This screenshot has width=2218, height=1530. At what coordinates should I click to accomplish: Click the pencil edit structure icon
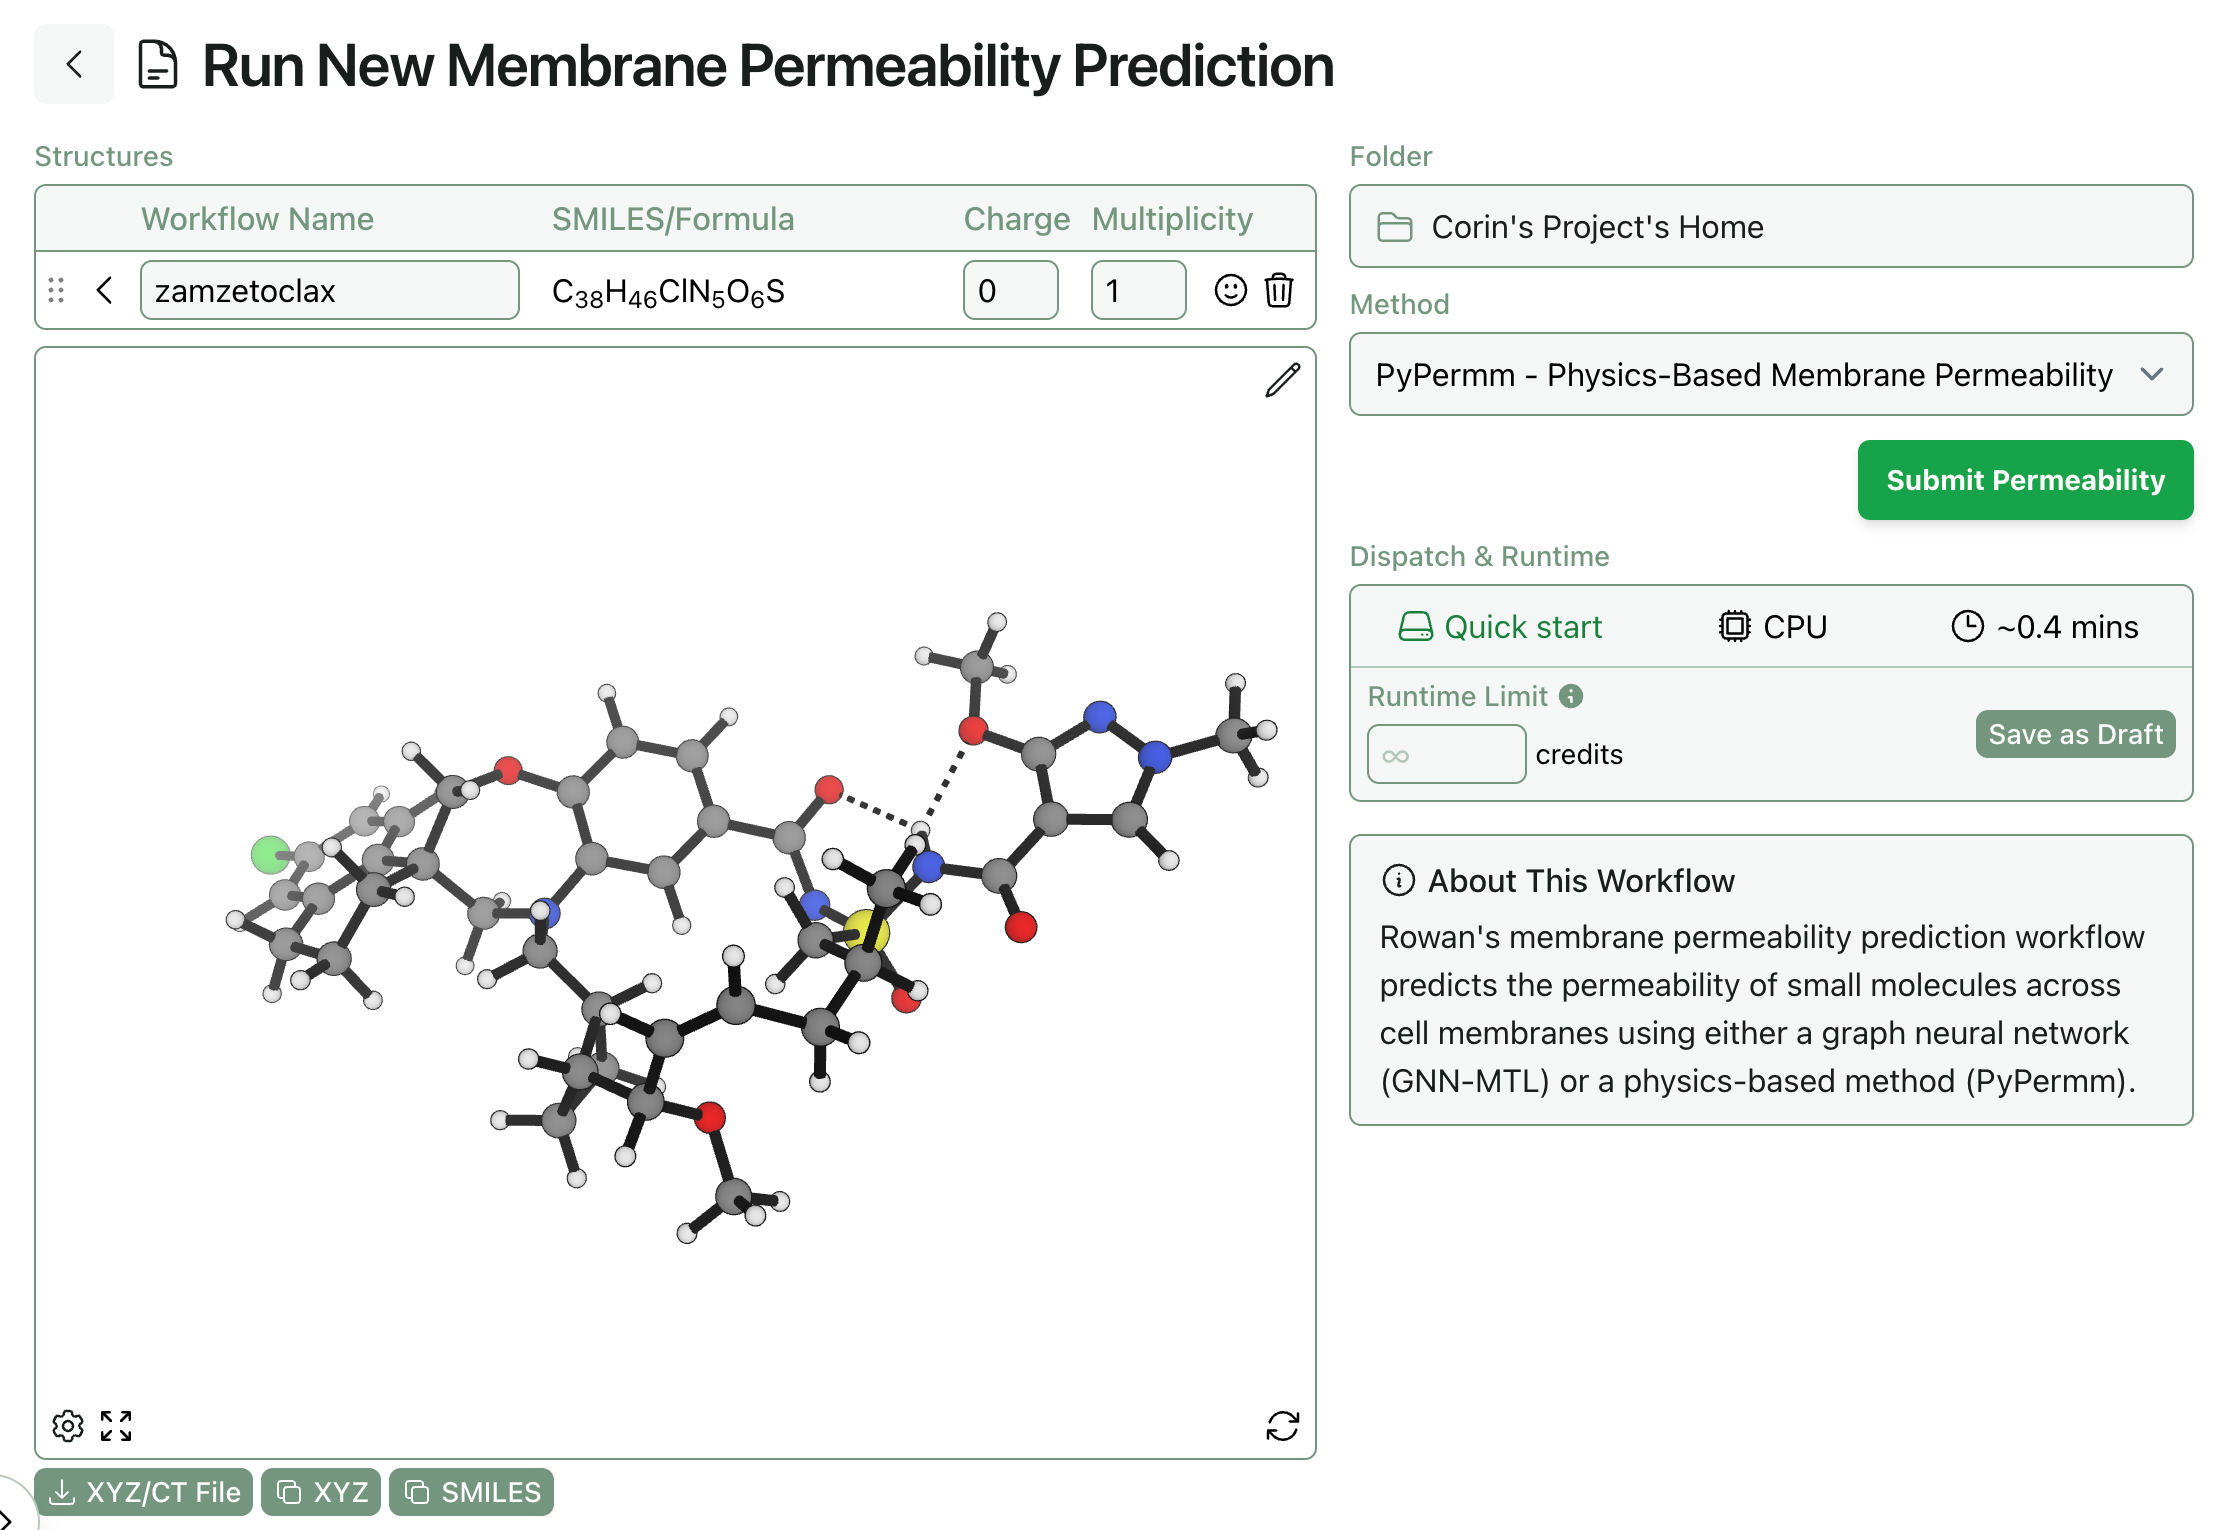(1282, 380)
